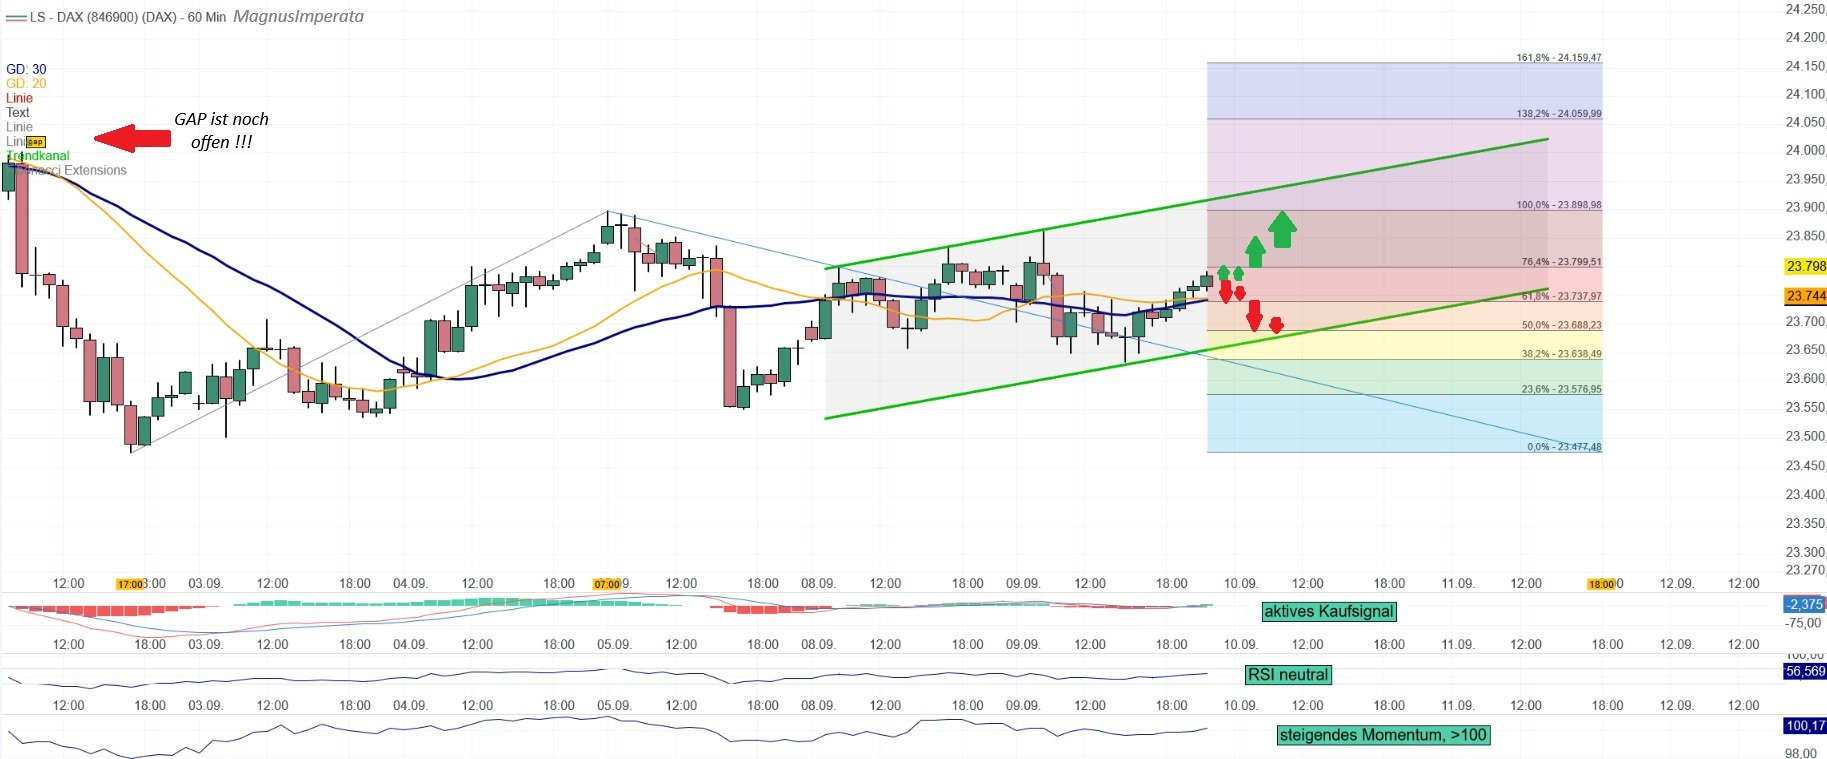The height and width of the screenshot is (759, 1827).
Task: Click the 56,569 RSI value badge
Action: [x=1804, y=671]
